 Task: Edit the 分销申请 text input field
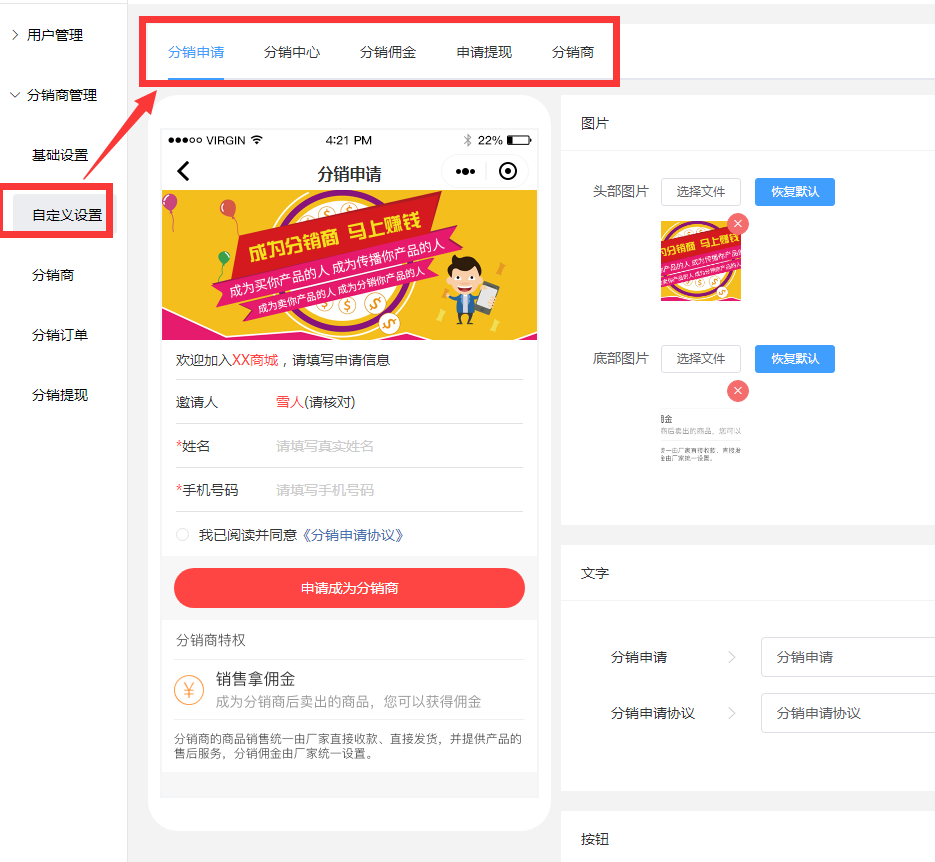(x=848, y=657)
